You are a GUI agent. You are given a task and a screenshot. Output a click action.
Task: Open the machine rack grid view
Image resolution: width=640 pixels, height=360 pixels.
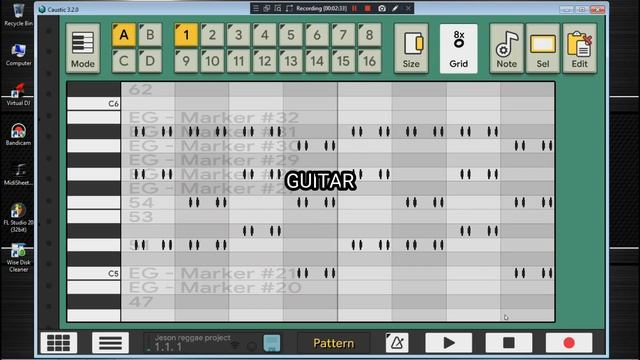coord(59,343)
